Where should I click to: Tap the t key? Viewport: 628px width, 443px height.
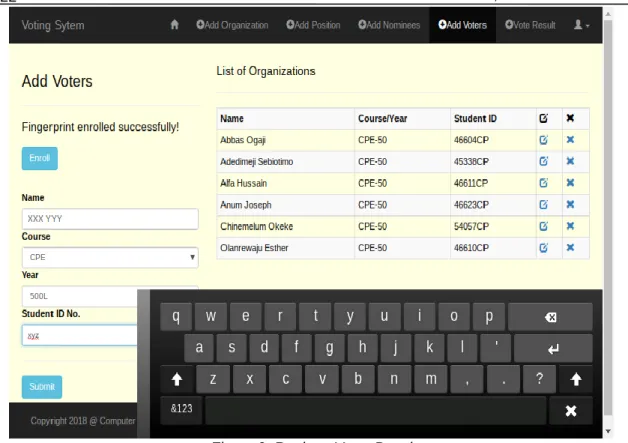click(x=316, y=316)
